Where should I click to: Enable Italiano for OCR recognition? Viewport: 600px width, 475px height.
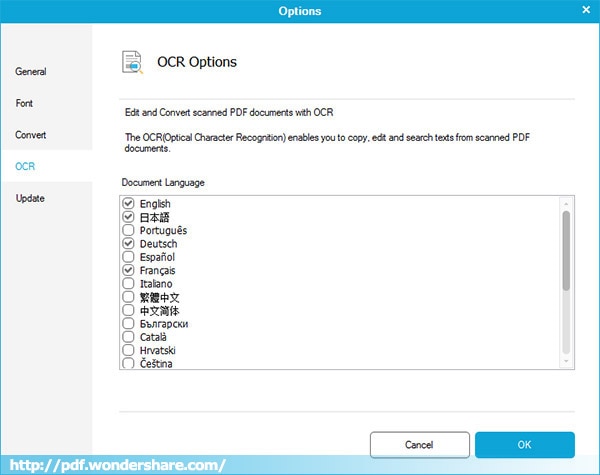click(128, 284)
